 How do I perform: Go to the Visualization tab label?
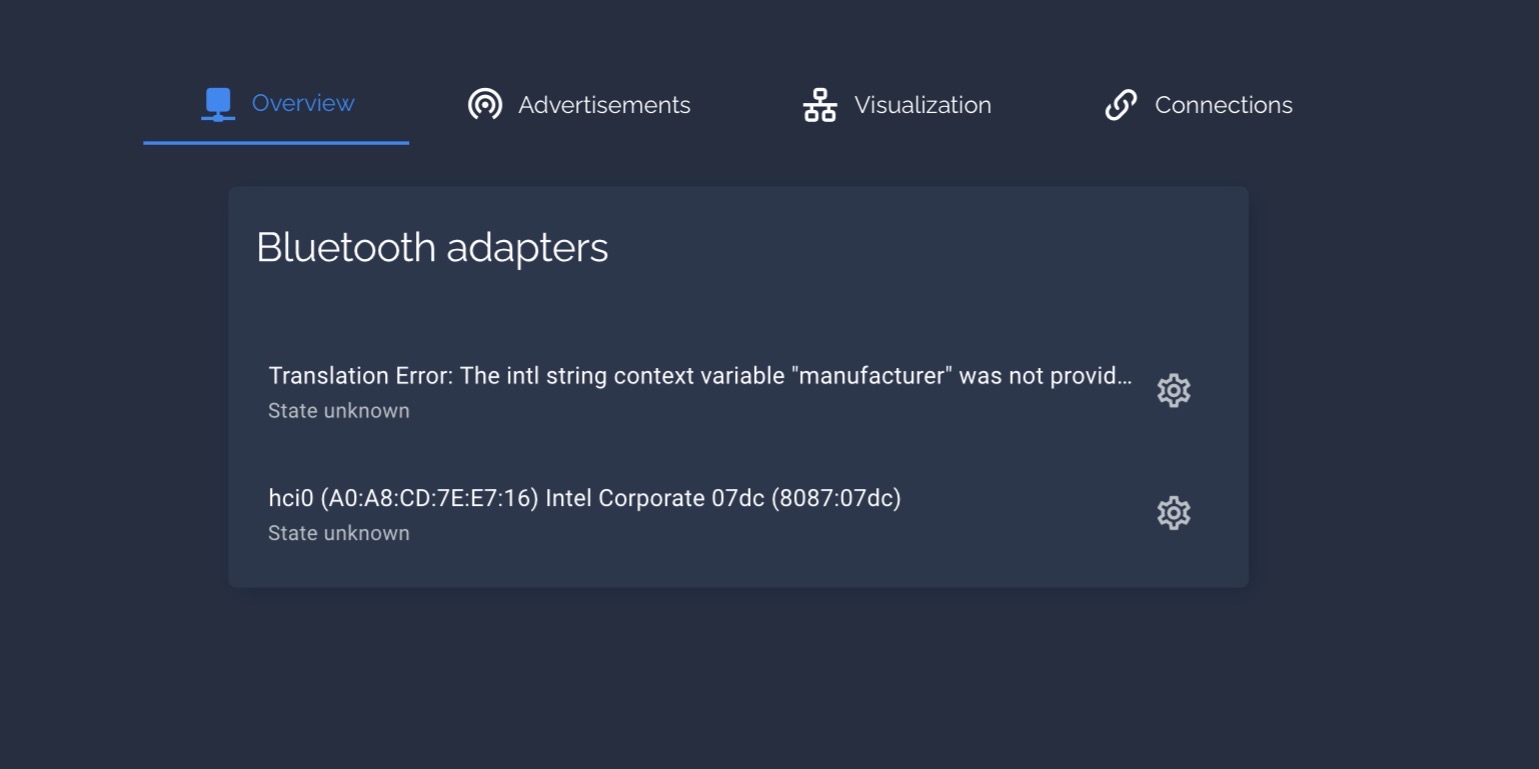pyautogui.click(x=922, y=105)
